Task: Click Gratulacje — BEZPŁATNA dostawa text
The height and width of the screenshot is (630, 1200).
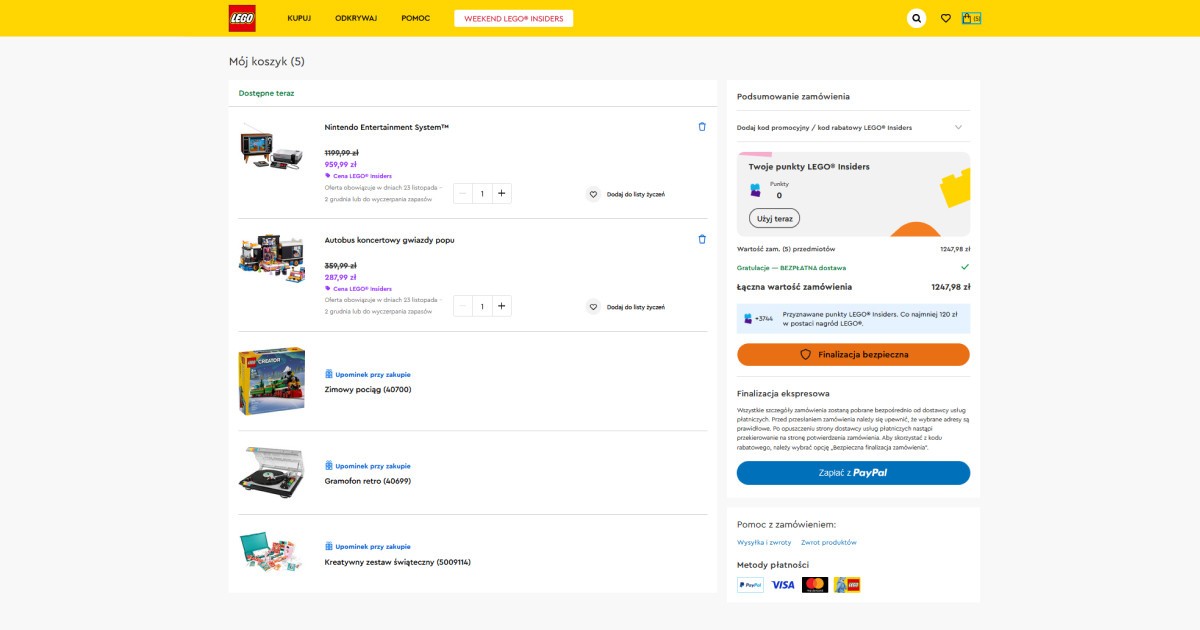Action: (x=792, y=268)
